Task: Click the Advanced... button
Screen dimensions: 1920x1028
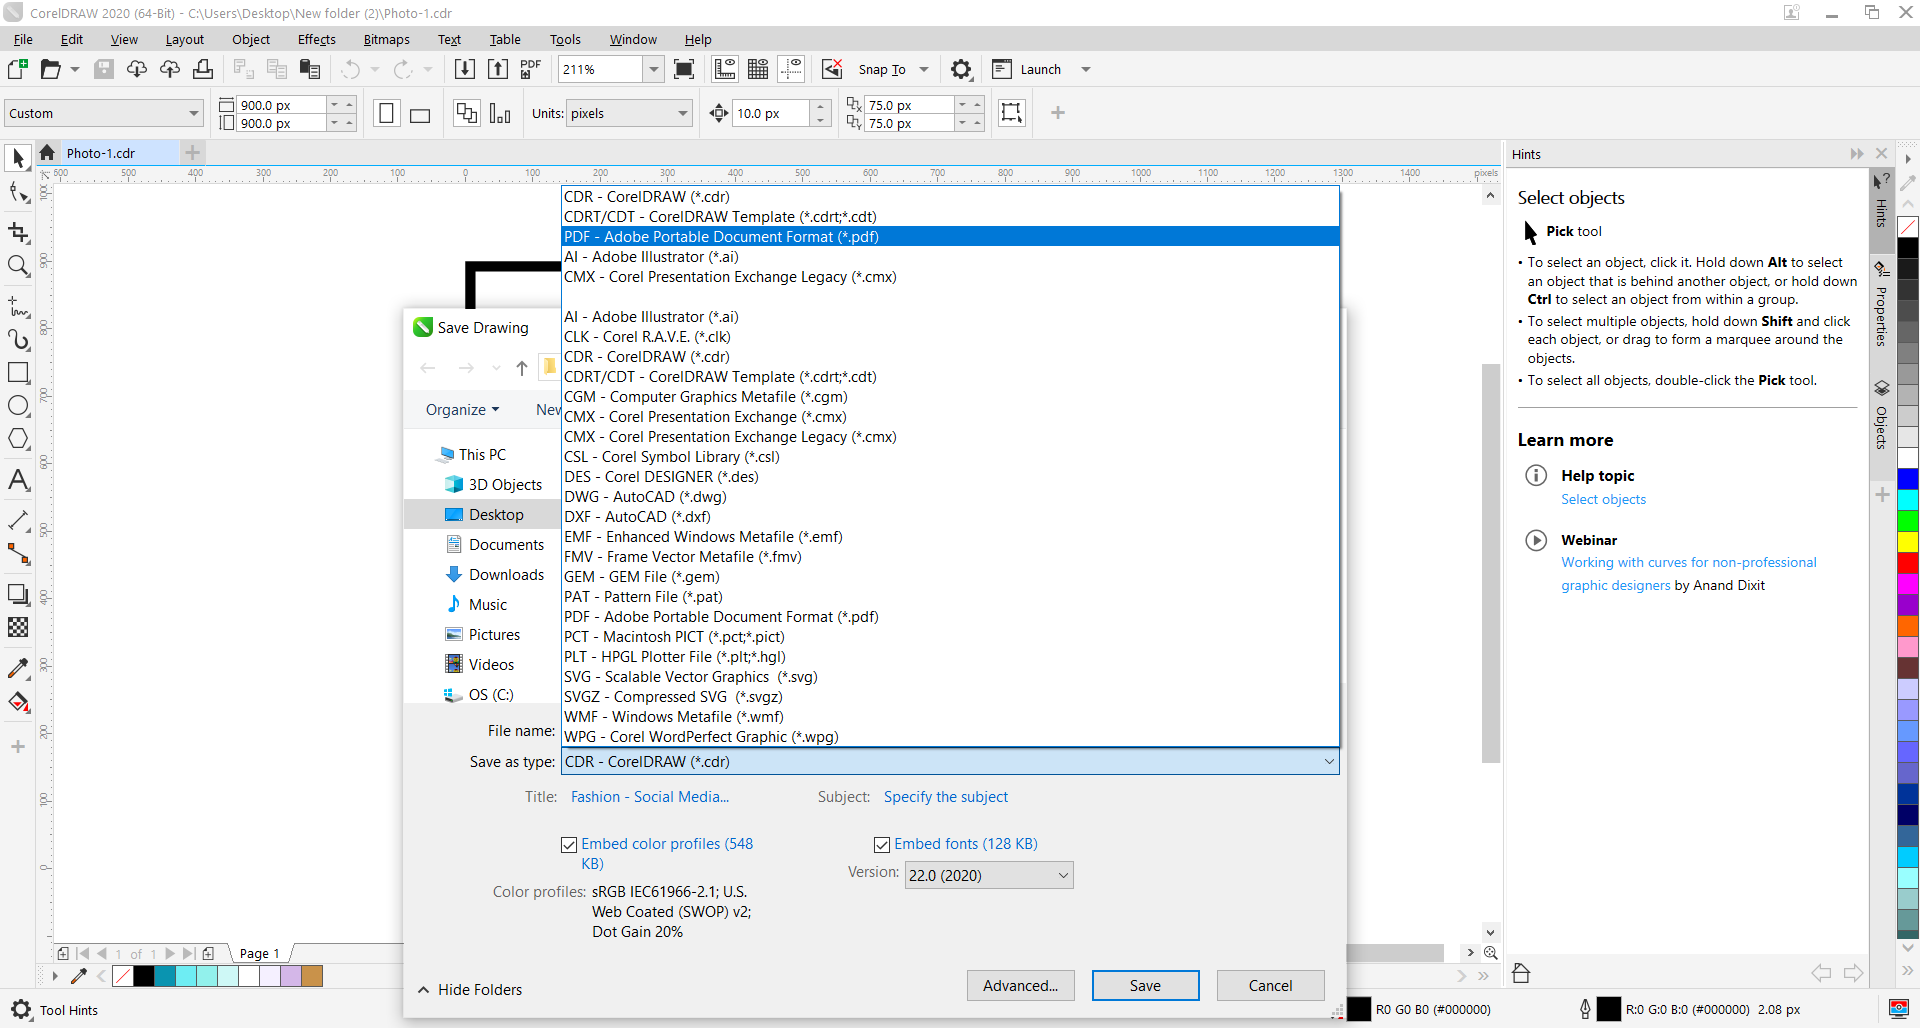Action: [1020, 985]
